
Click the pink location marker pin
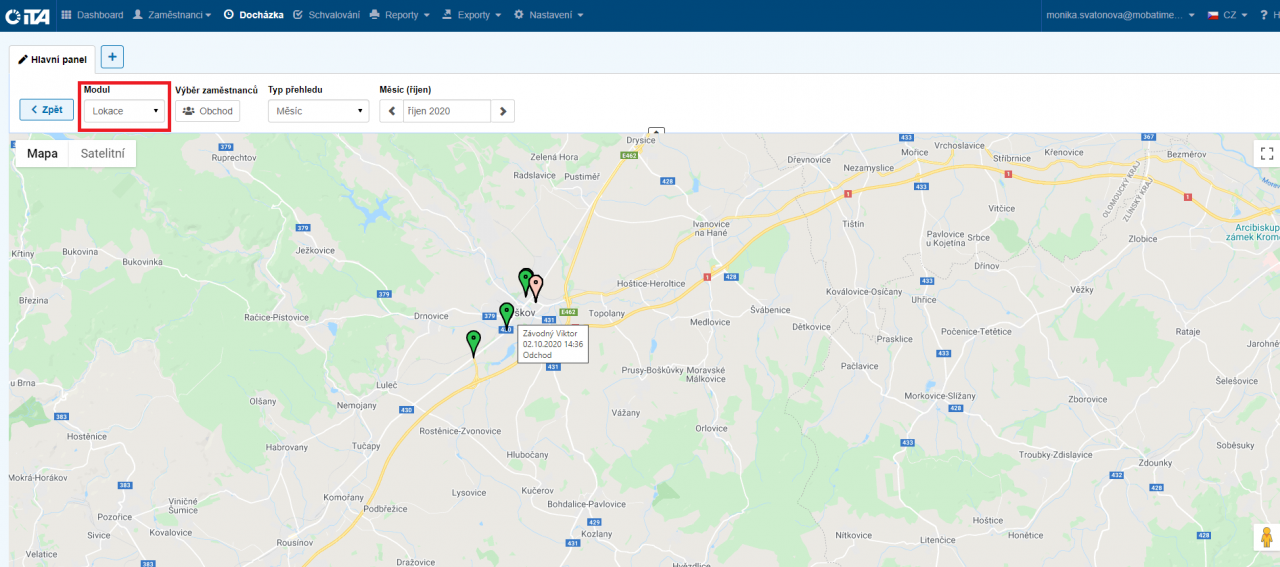coord(536,287)
